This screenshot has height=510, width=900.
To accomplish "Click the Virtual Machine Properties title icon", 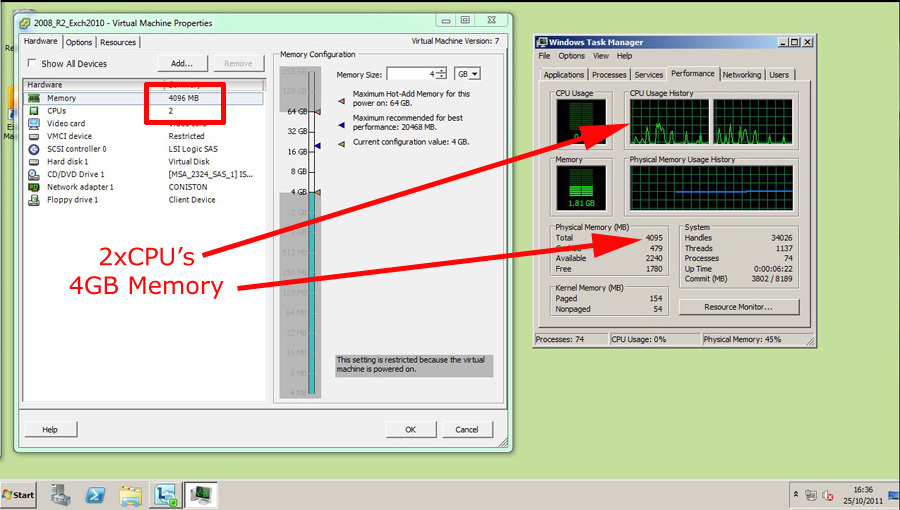I will point(25,24).
